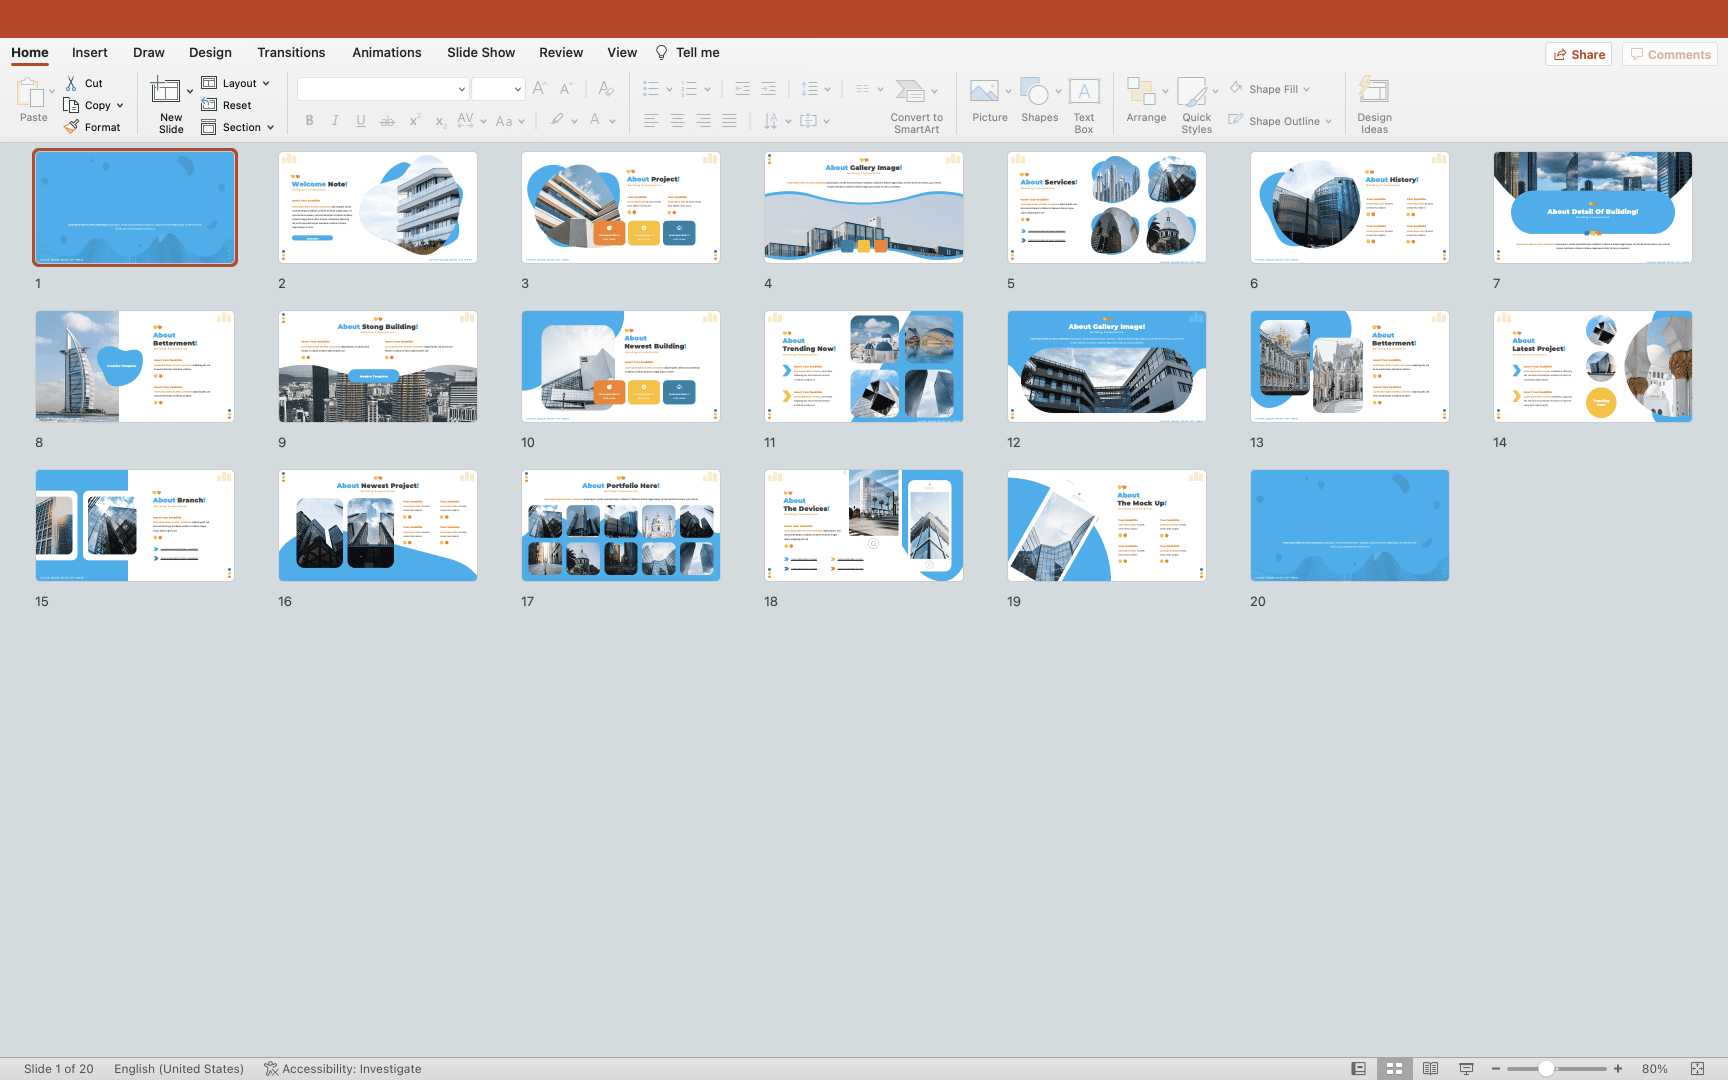This screenshot has height=1080, width=1728.
Task: Click the zoom slider handle
Action: 1546,1069
